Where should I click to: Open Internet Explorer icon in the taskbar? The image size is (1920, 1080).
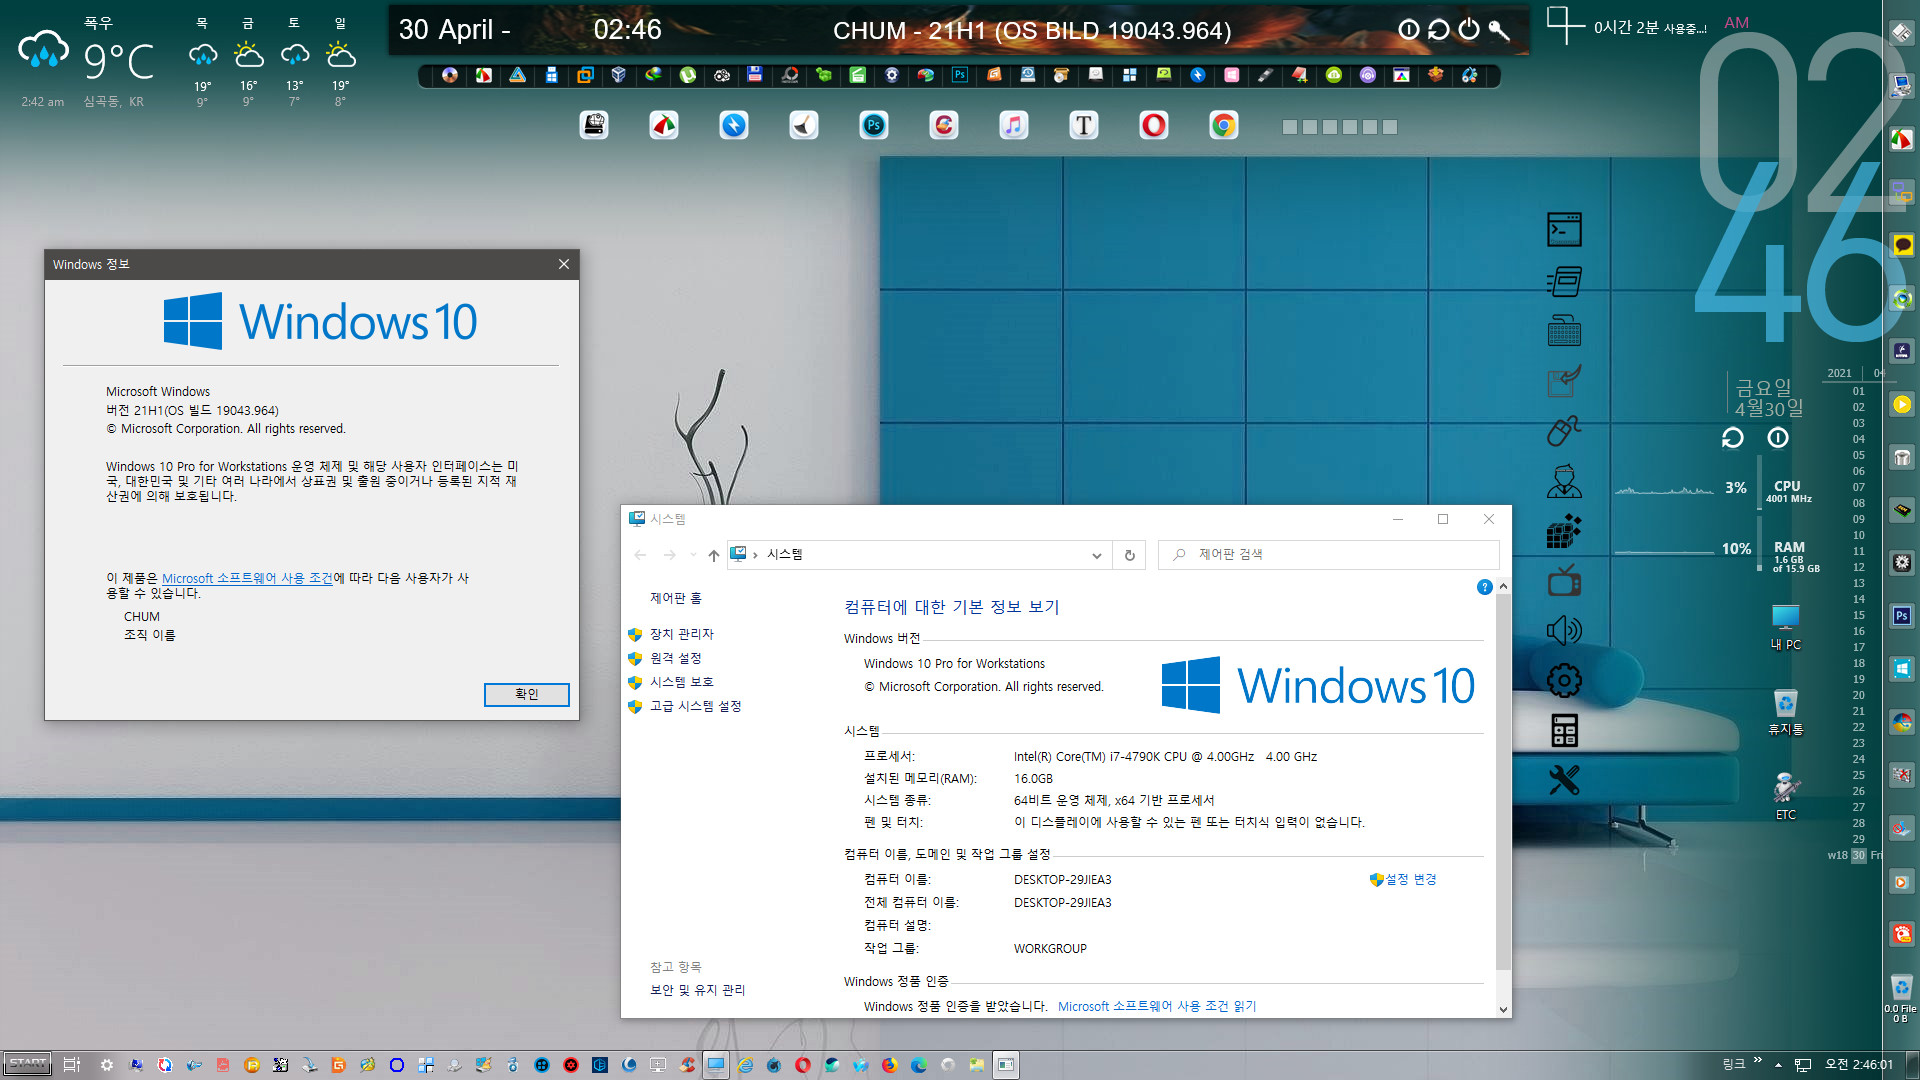pyautogui.click(x=745, y=1065)
